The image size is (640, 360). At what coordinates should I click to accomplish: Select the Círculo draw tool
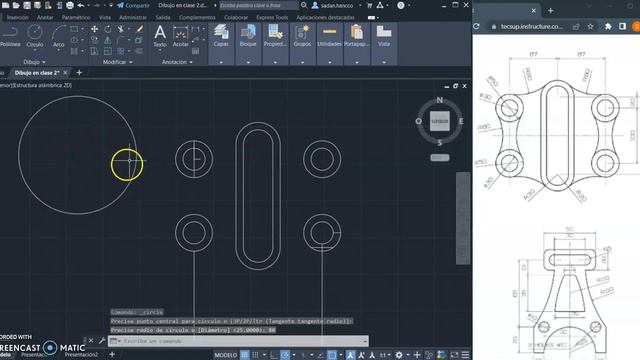[35, 36]
